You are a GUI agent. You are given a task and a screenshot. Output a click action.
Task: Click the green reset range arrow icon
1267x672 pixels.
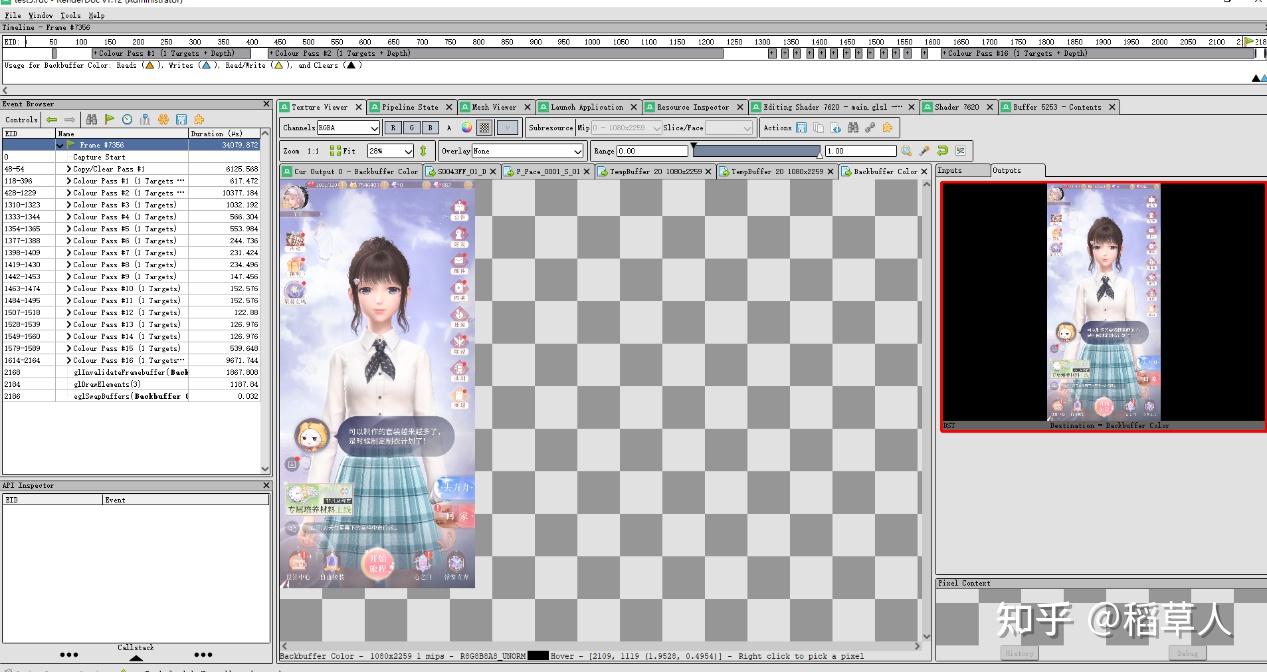tap(943, 151)
